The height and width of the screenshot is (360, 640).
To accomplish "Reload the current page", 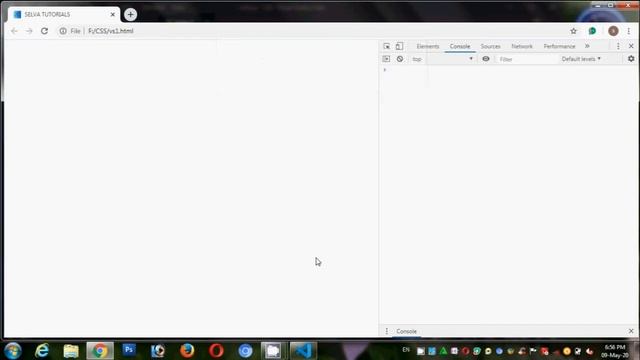I will coord(44,31).
